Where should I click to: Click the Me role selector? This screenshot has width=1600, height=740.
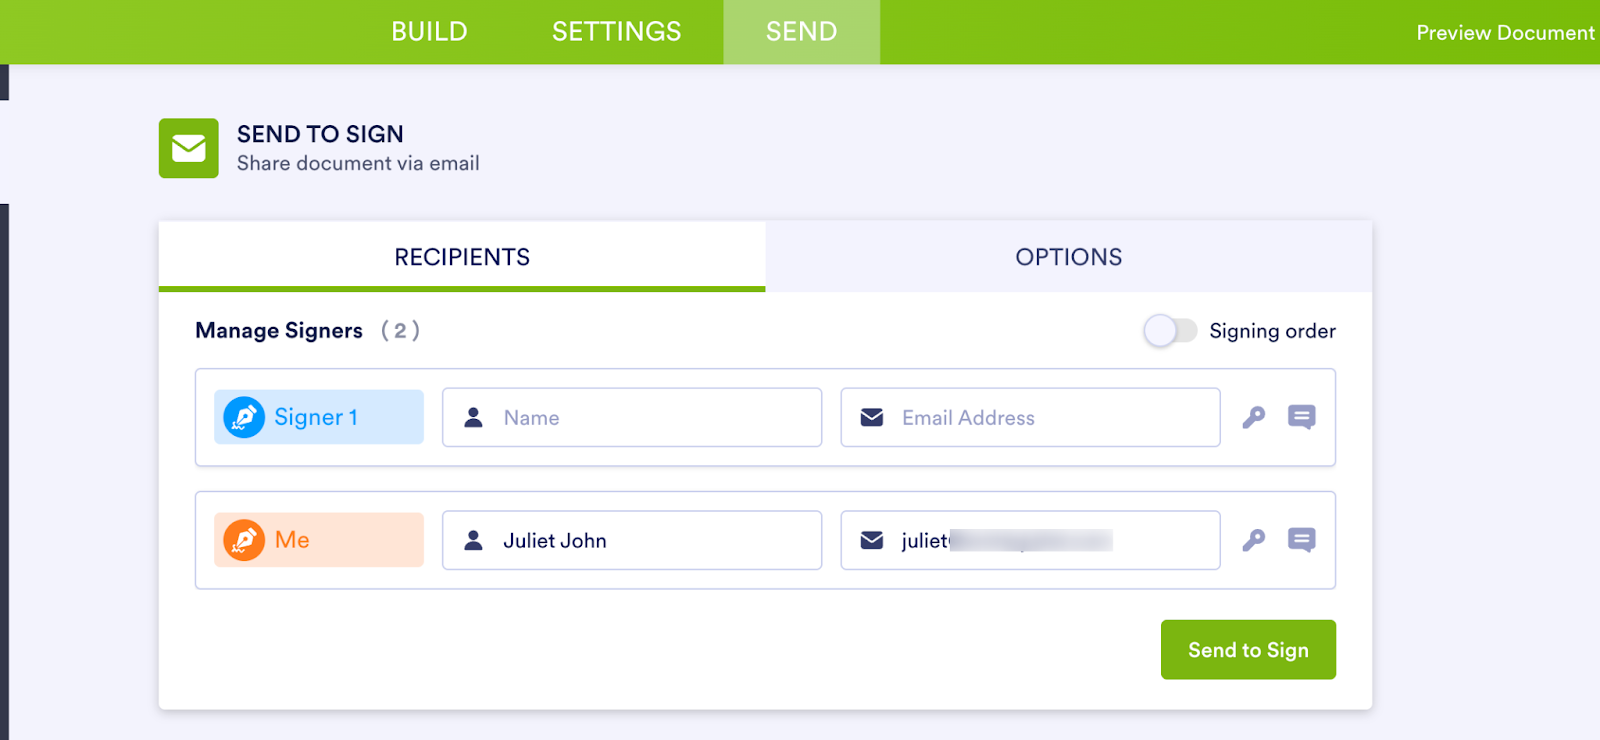(x=318, y=540)
